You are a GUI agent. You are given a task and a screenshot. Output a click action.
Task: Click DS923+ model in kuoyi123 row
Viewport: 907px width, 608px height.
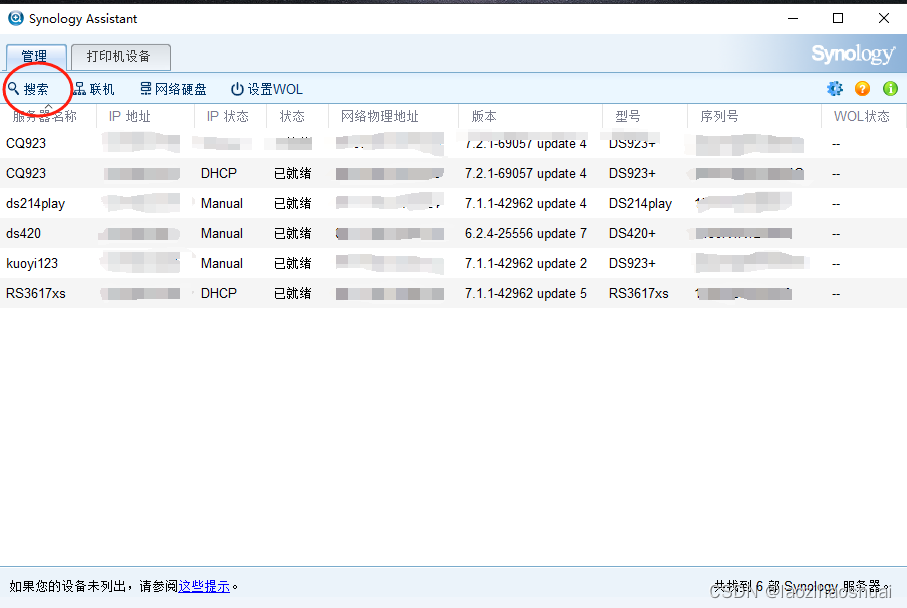click(632, 264)
